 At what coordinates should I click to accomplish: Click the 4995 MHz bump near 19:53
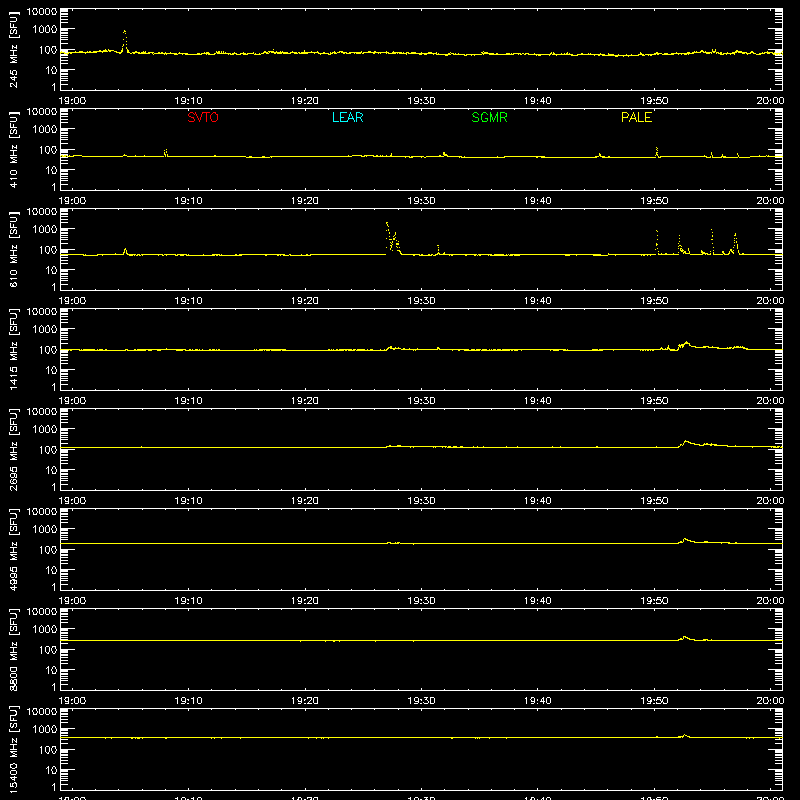click(685, 540)
